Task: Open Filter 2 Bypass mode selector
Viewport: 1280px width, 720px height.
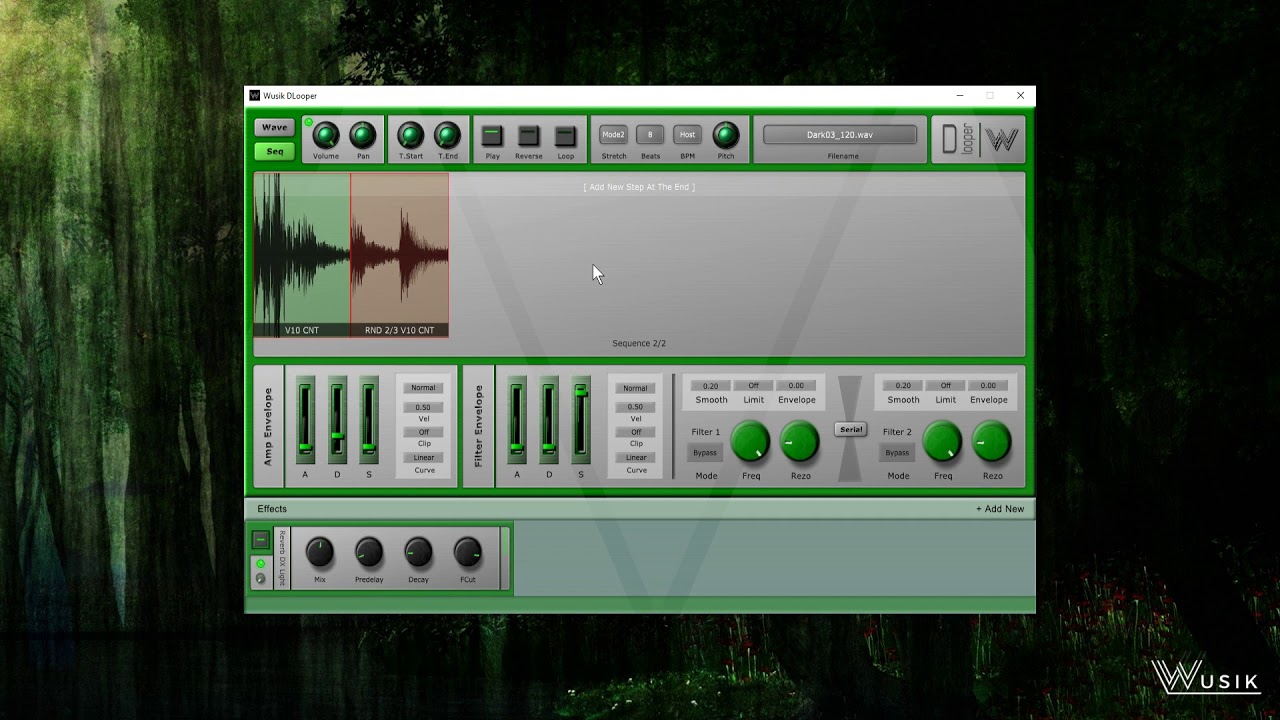Action: pyautogui.click(x=897, y=453)
